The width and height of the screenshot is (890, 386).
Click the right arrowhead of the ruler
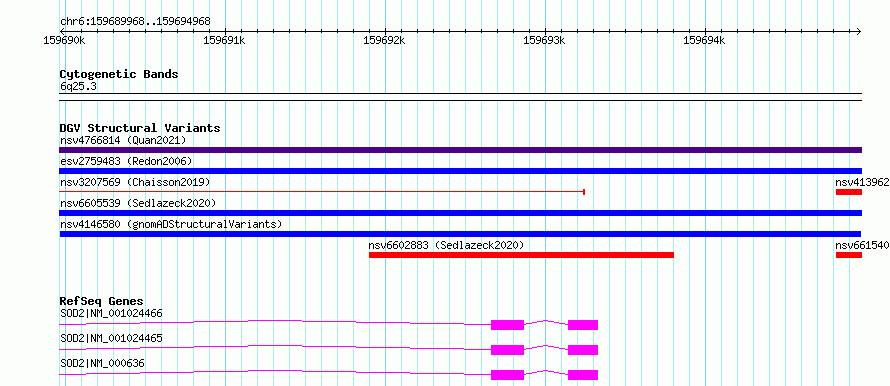(x=859, y=31)
